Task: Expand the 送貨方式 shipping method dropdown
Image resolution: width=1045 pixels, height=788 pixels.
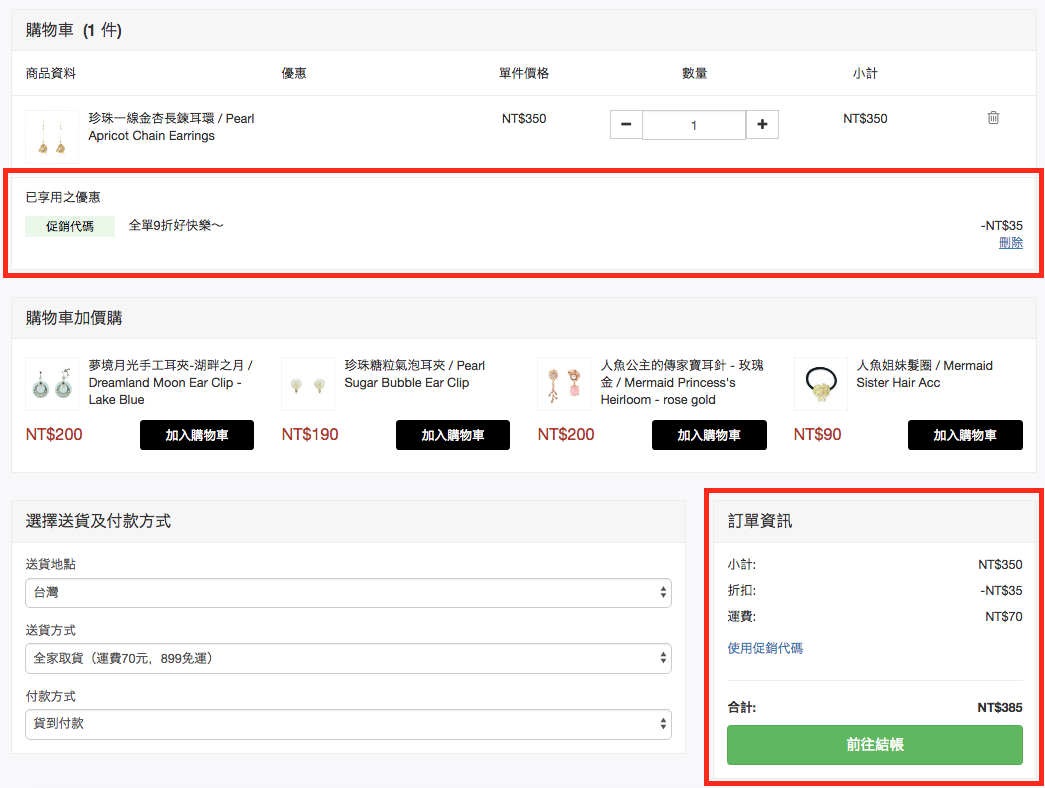Action: click(348, 659)
